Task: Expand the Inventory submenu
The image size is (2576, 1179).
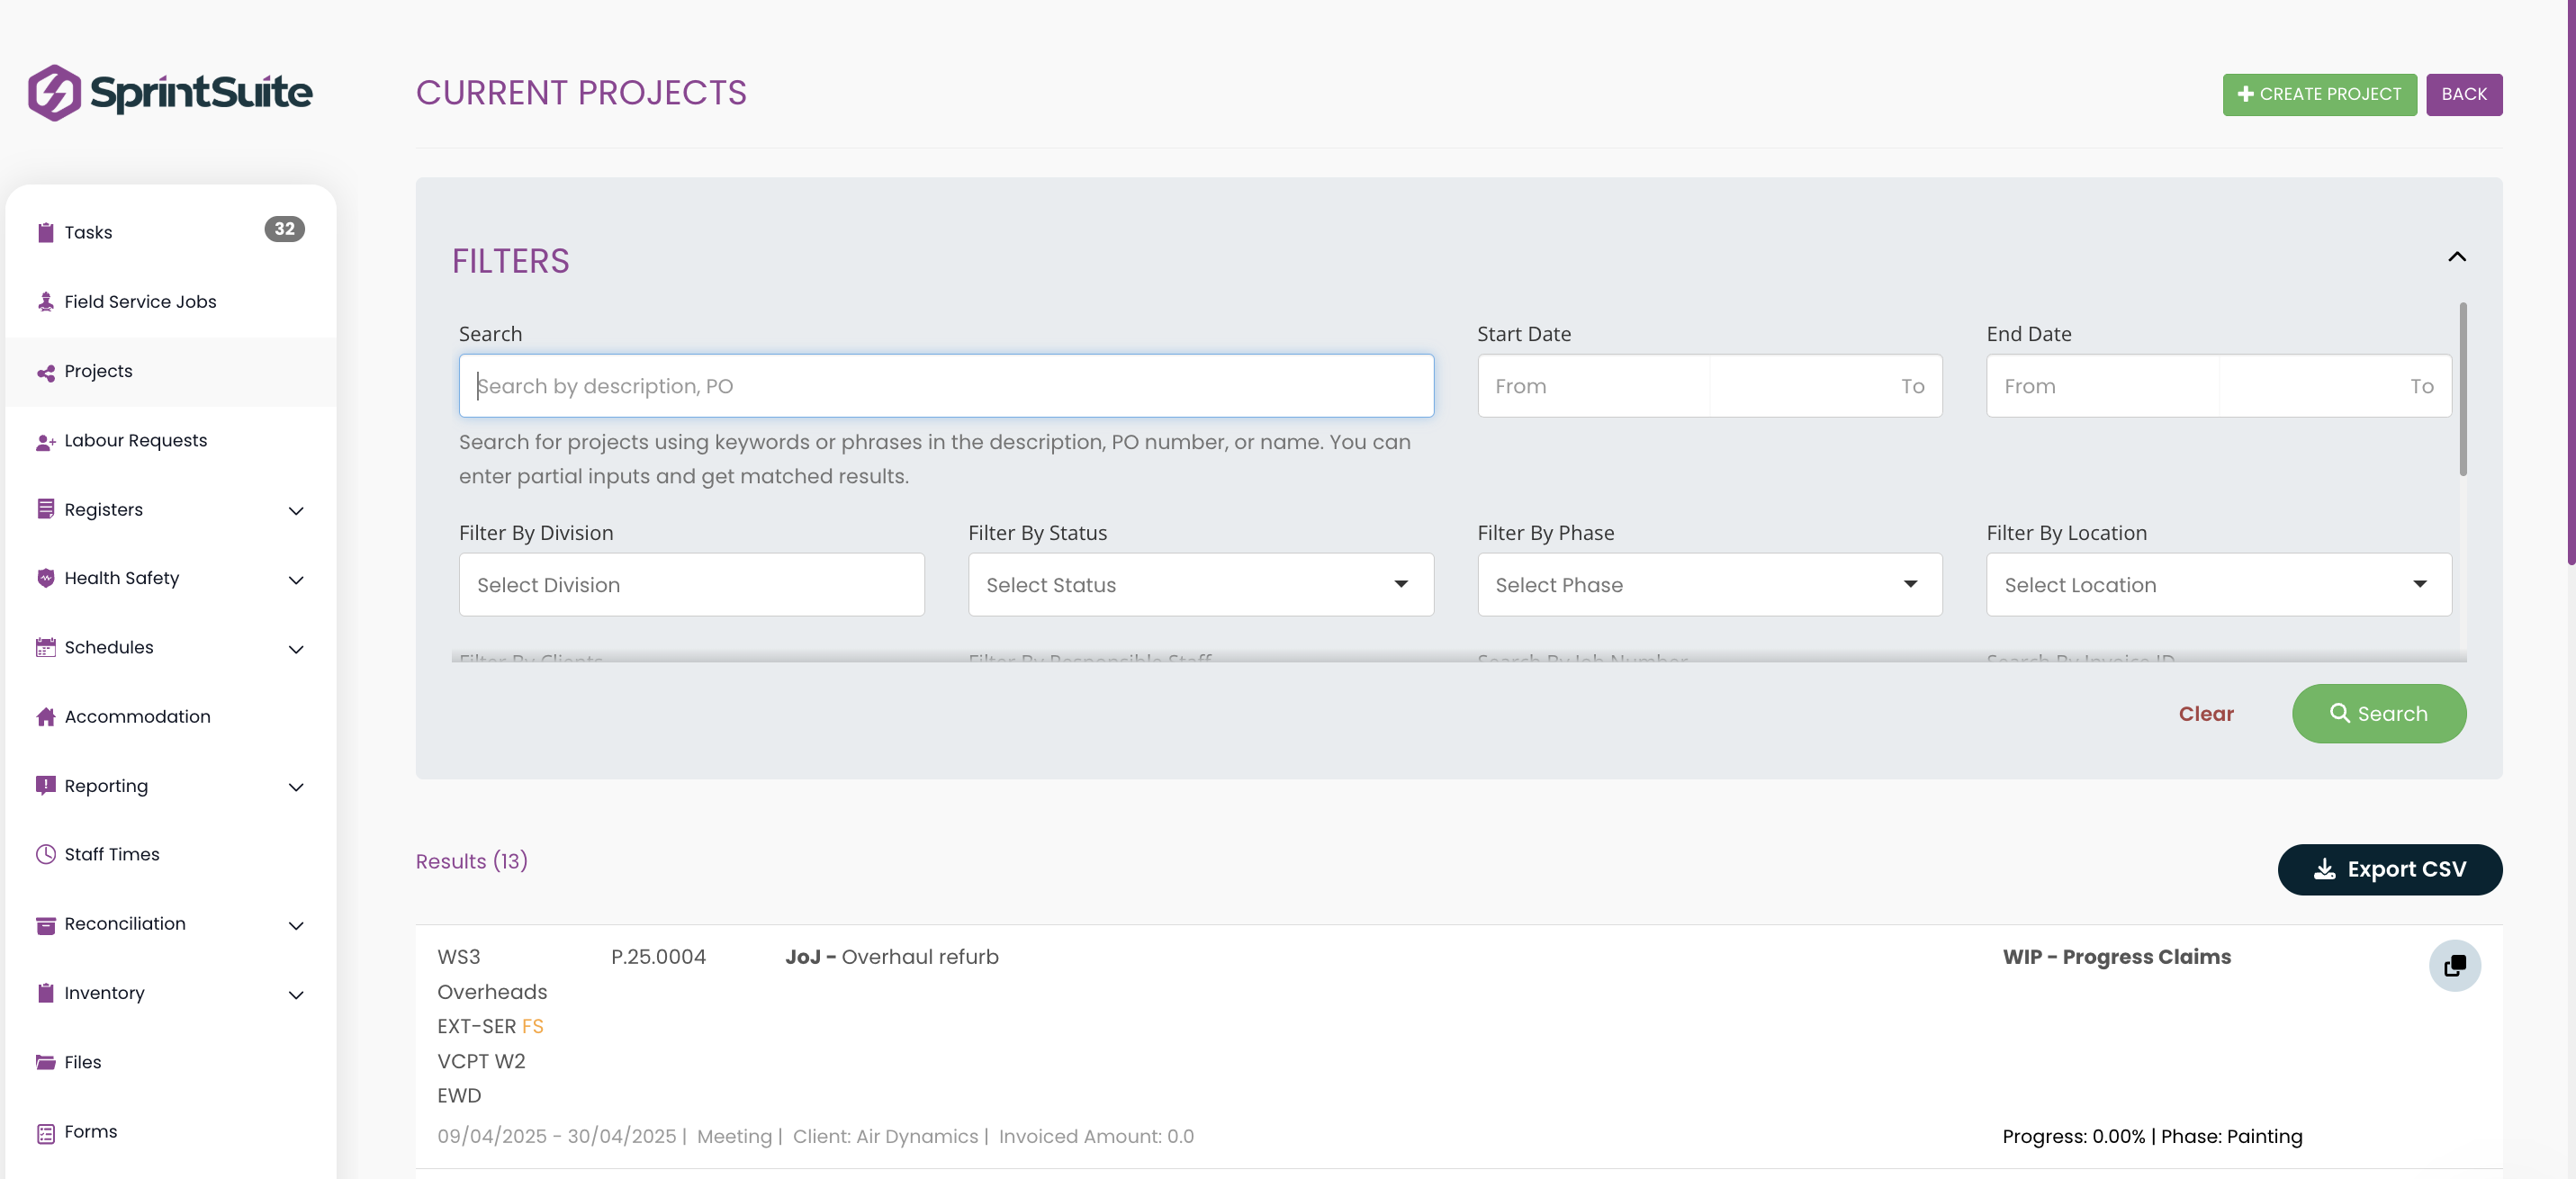Action: 296,995
